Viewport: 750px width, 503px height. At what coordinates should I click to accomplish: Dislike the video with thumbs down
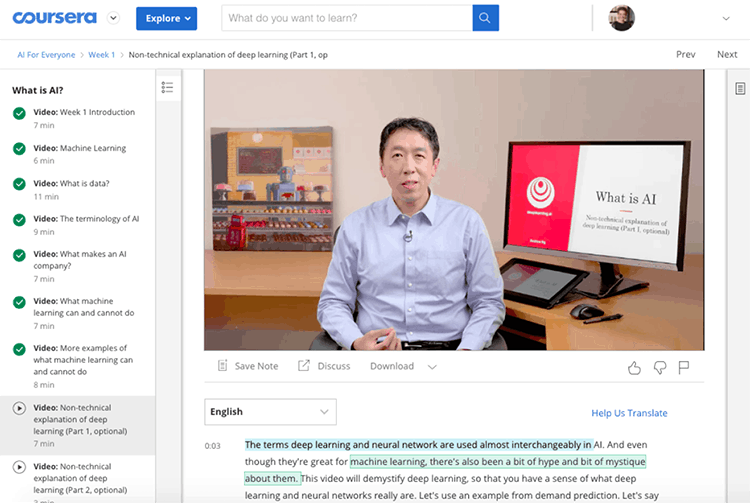click(660, 367)
